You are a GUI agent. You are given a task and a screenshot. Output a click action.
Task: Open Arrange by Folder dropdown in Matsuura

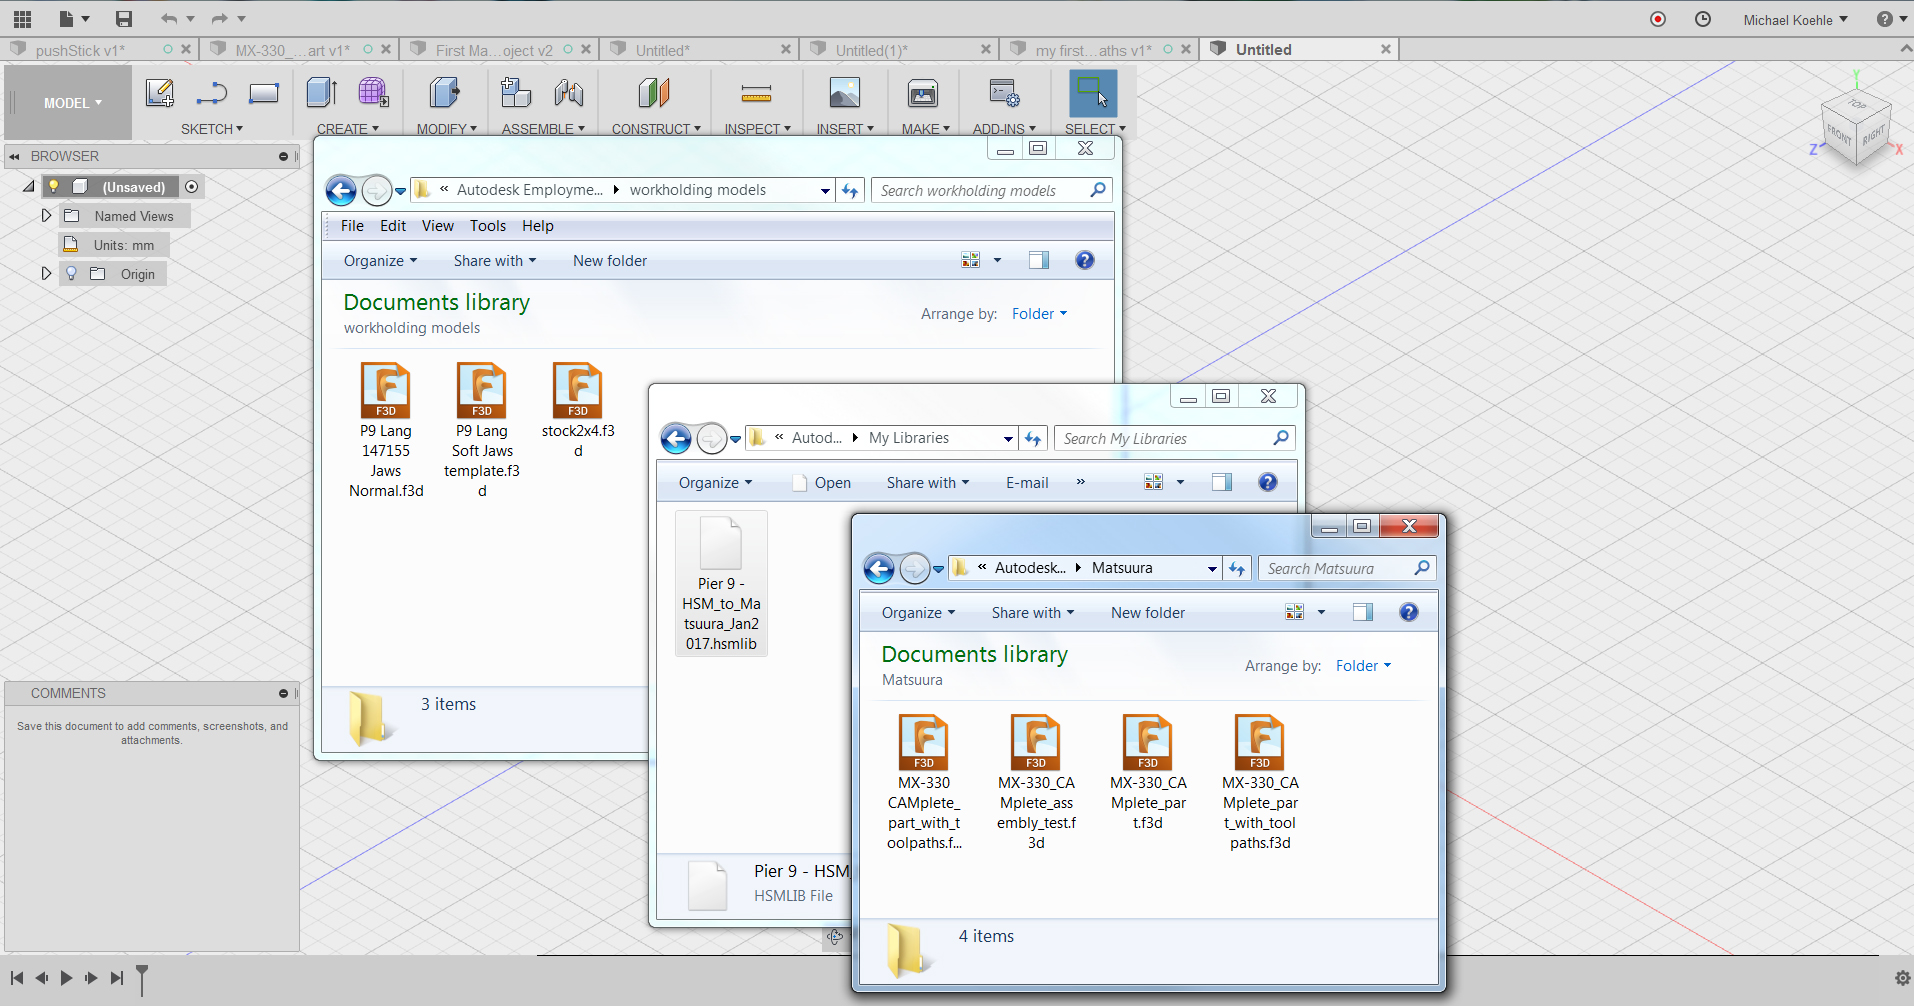[x=1363, y=666]
